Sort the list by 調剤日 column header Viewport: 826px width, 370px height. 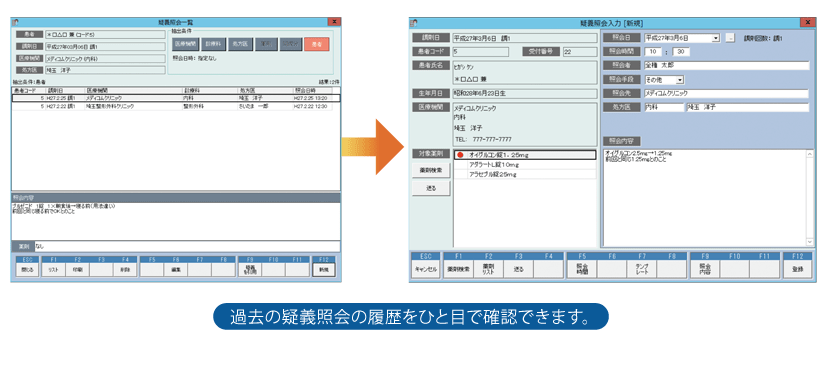tap(64, 90)
